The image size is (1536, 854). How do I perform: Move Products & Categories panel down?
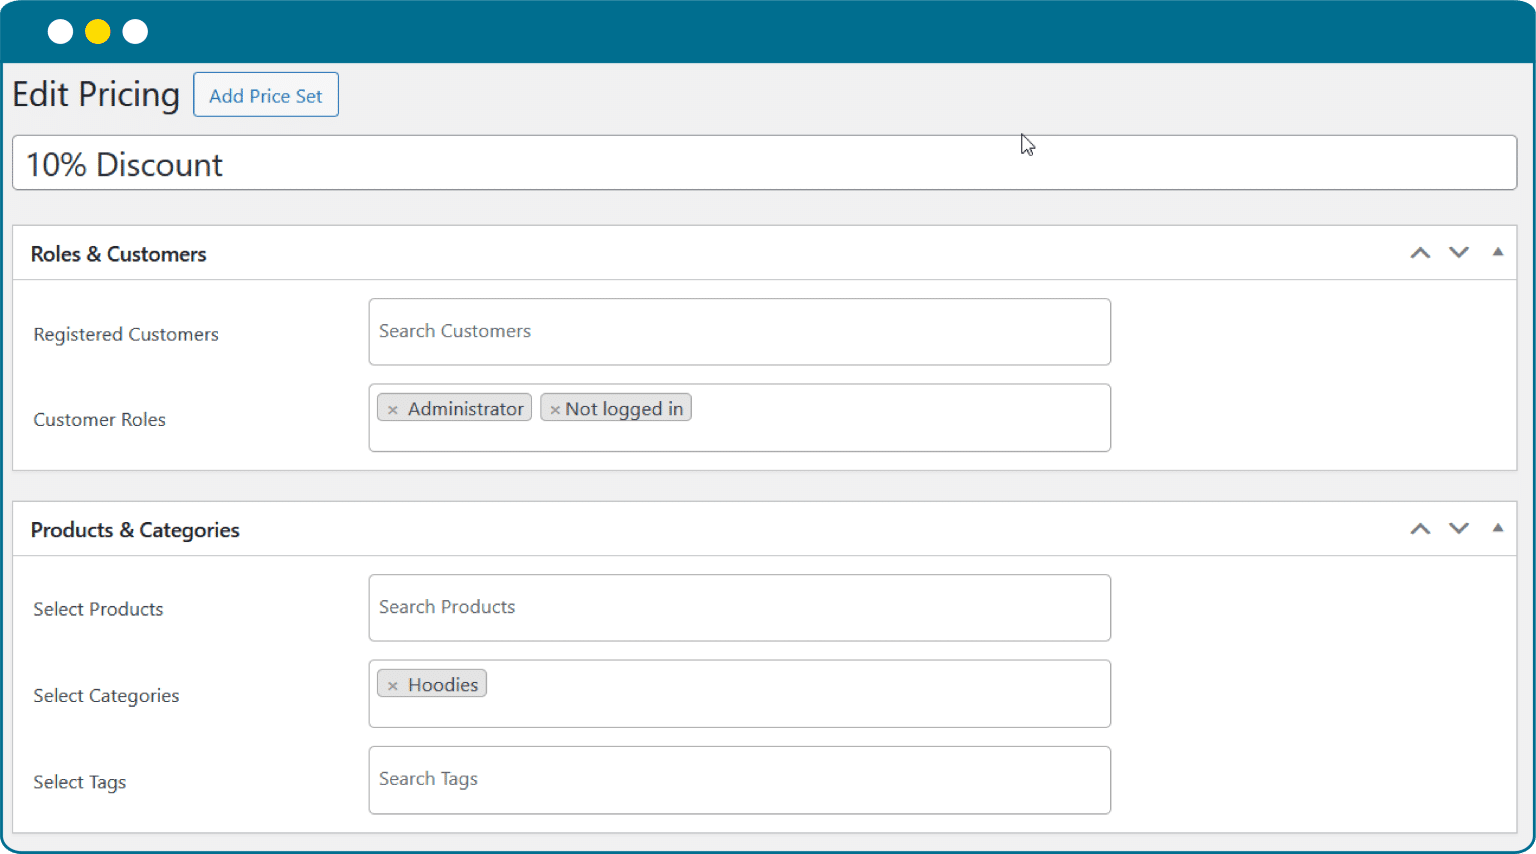[1459, 529]
